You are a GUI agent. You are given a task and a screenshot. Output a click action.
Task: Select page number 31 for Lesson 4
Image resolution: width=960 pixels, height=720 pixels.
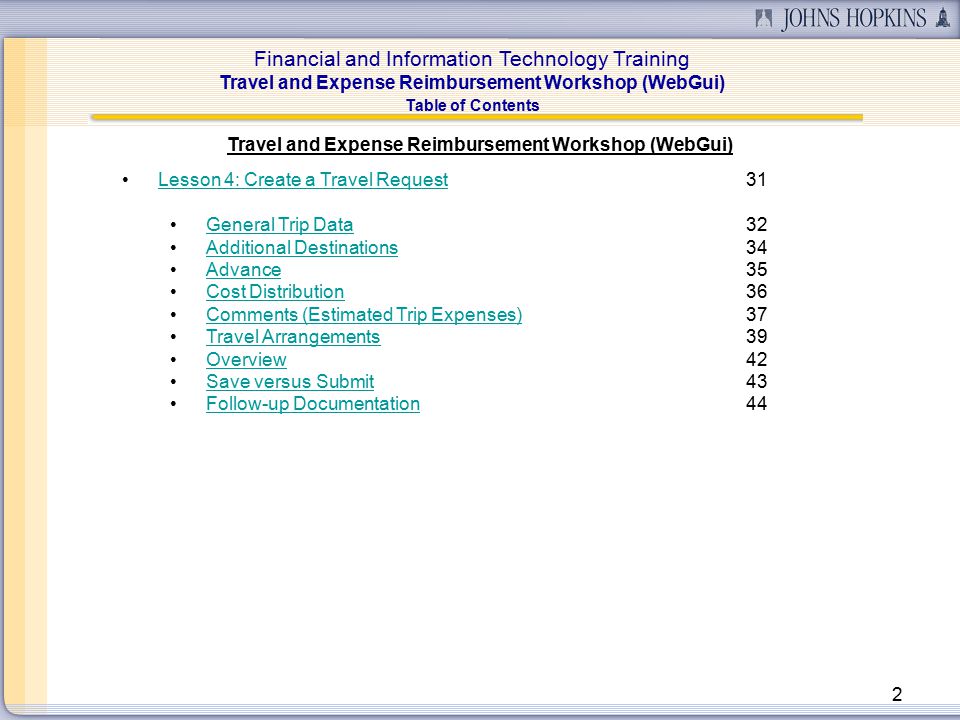[756, 179]
